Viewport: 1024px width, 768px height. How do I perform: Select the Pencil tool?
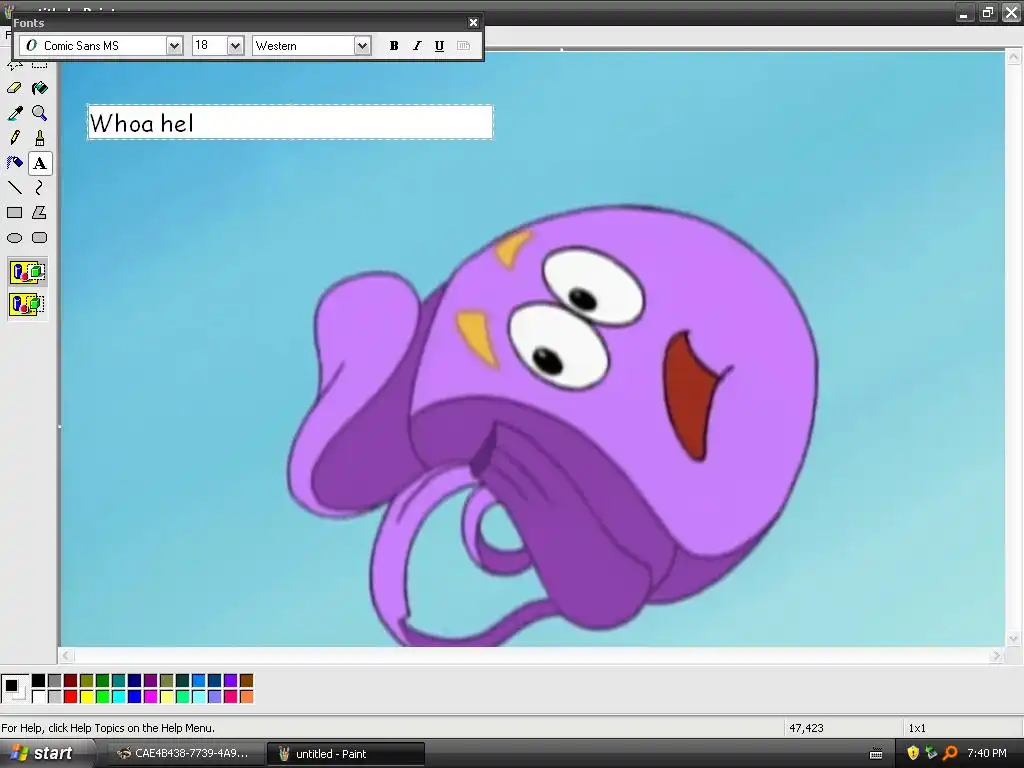point(14,138)
